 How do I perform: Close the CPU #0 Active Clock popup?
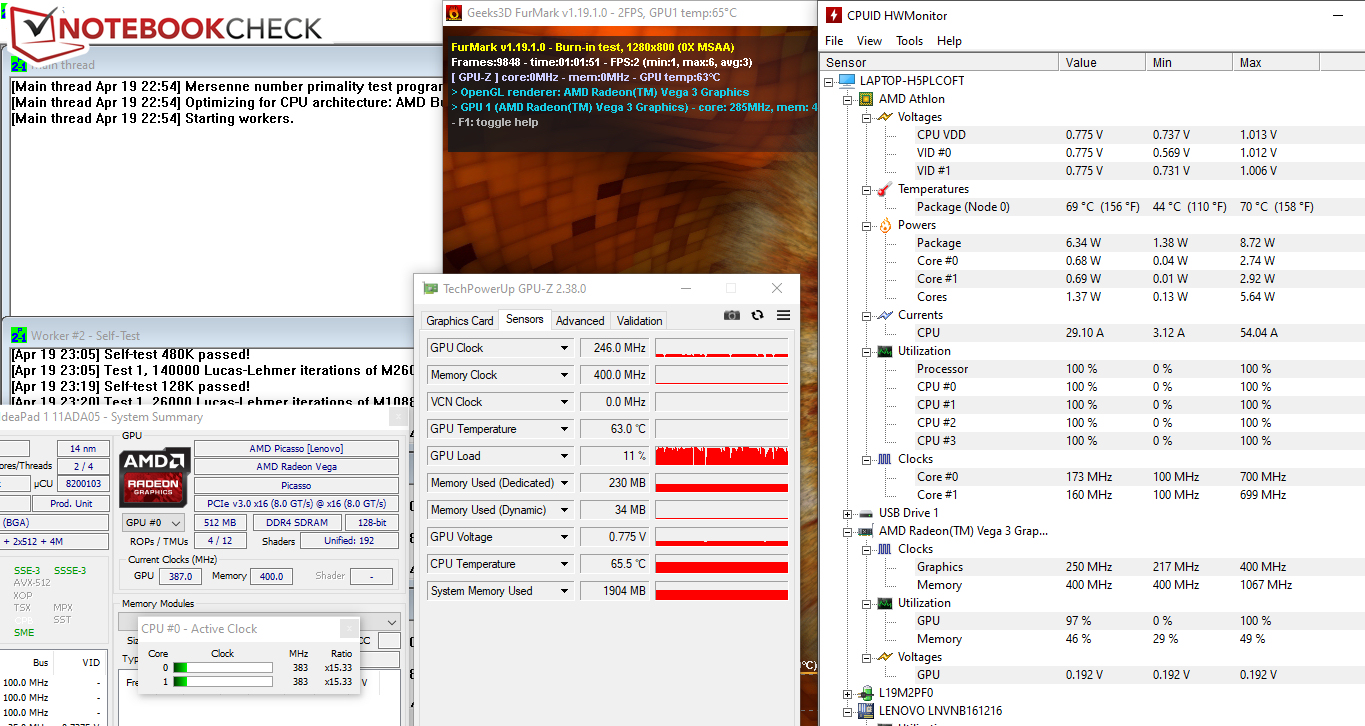coord(348,628)
